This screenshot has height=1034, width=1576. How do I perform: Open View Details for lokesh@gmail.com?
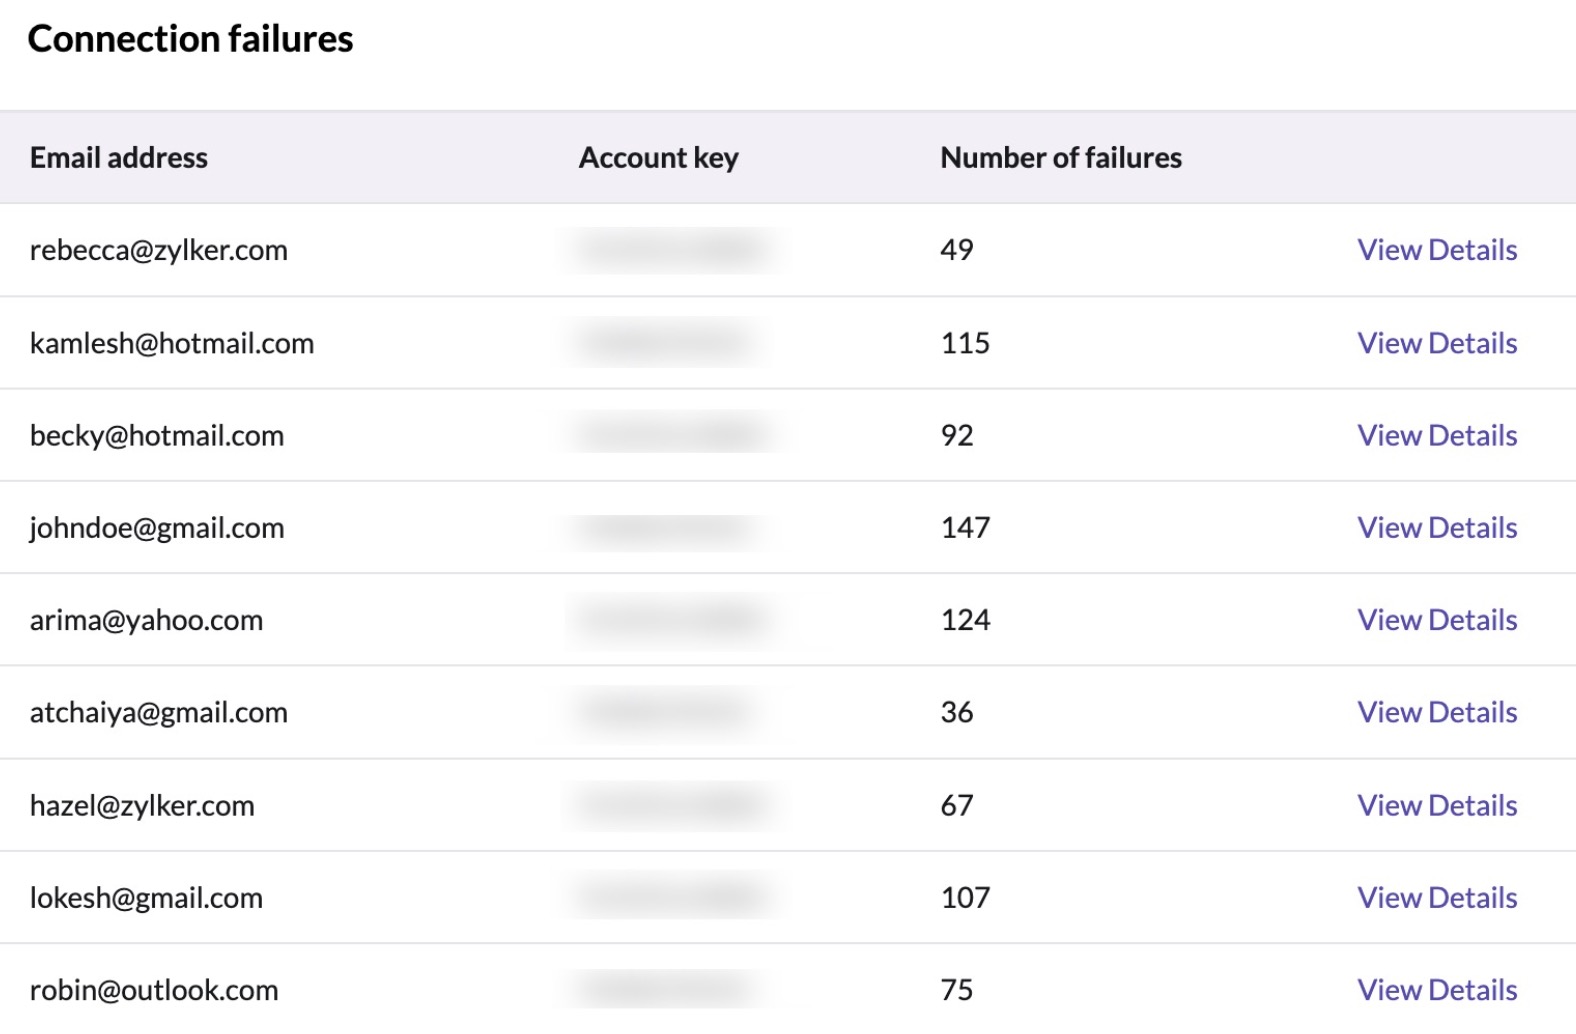tap(1436, 897)
